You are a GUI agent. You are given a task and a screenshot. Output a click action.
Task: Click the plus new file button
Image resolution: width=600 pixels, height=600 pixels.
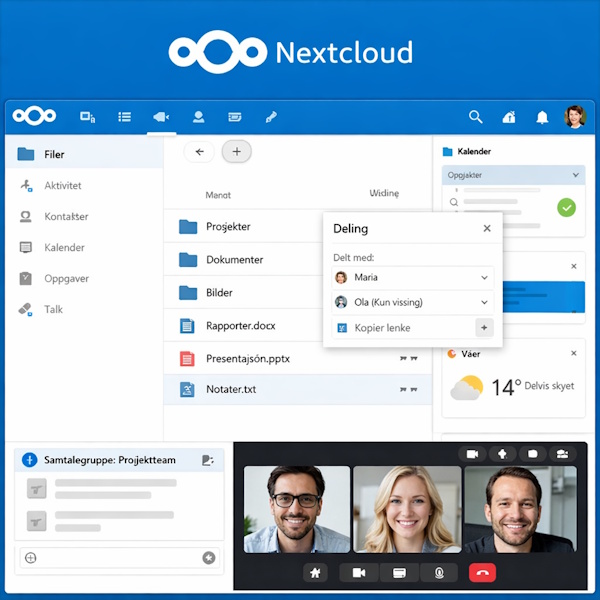coord(236,152)
